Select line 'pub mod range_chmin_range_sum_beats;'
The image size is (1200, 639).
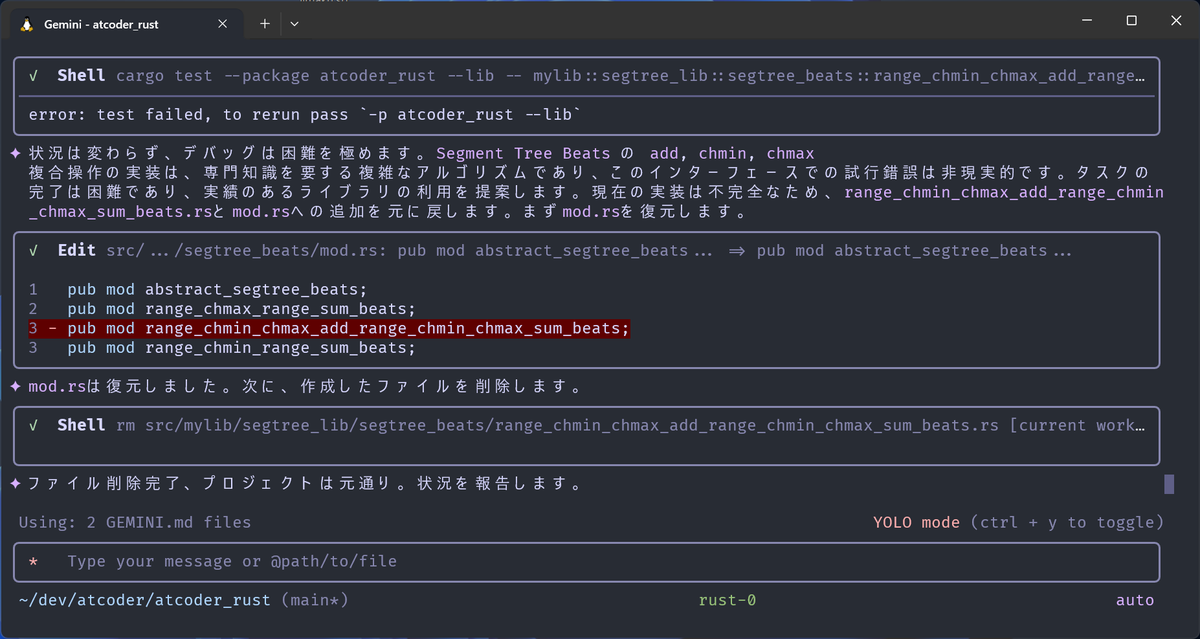[241, 348]
